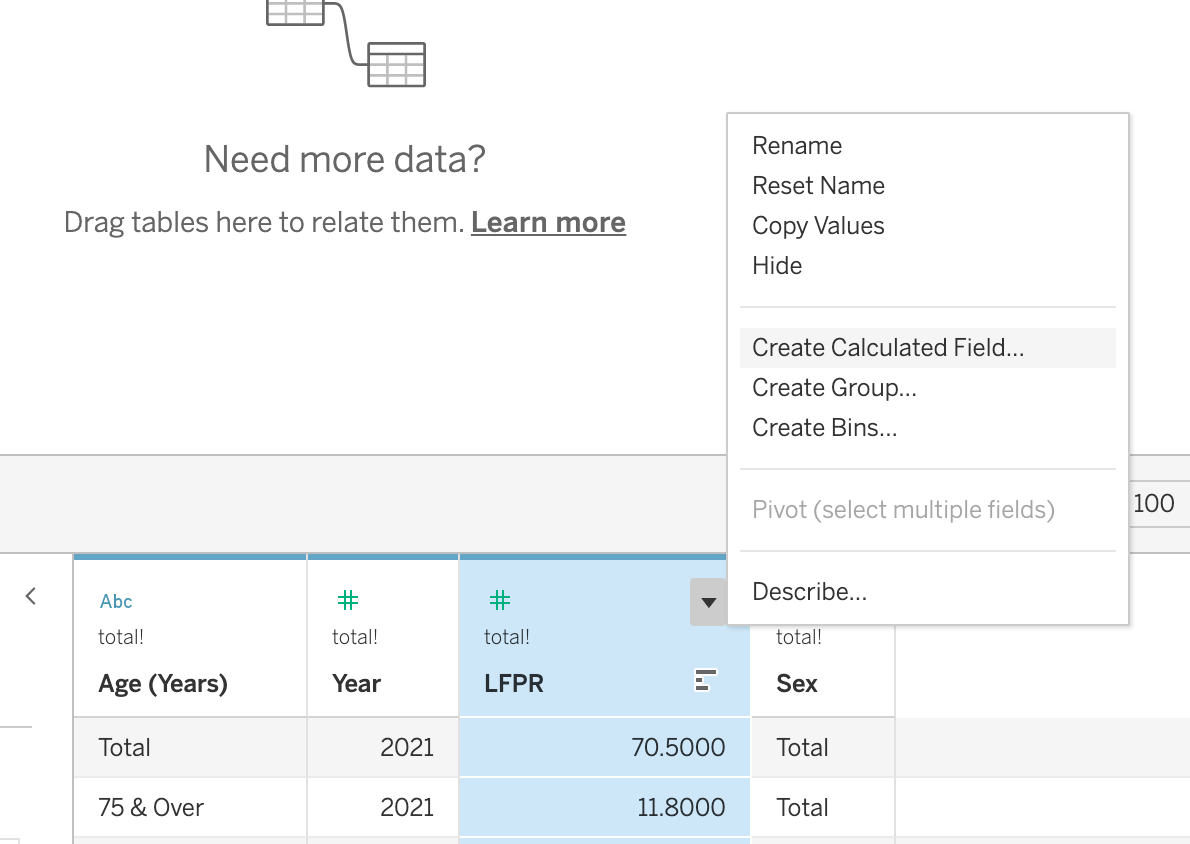This screenshot has height=844, width=1190.
Task: Select the Age (Years) column header
Action: point(163,684)
